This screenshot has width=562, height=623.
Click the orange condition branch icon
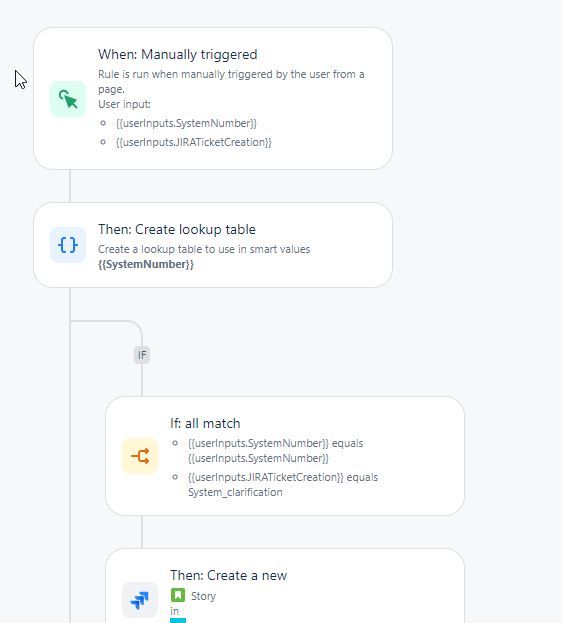point(140,456)
